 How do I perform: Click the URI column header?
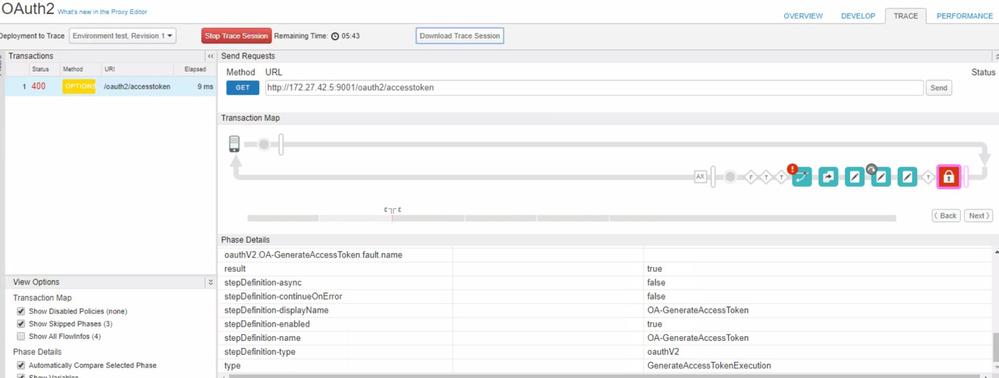click(x=110, y=69)
